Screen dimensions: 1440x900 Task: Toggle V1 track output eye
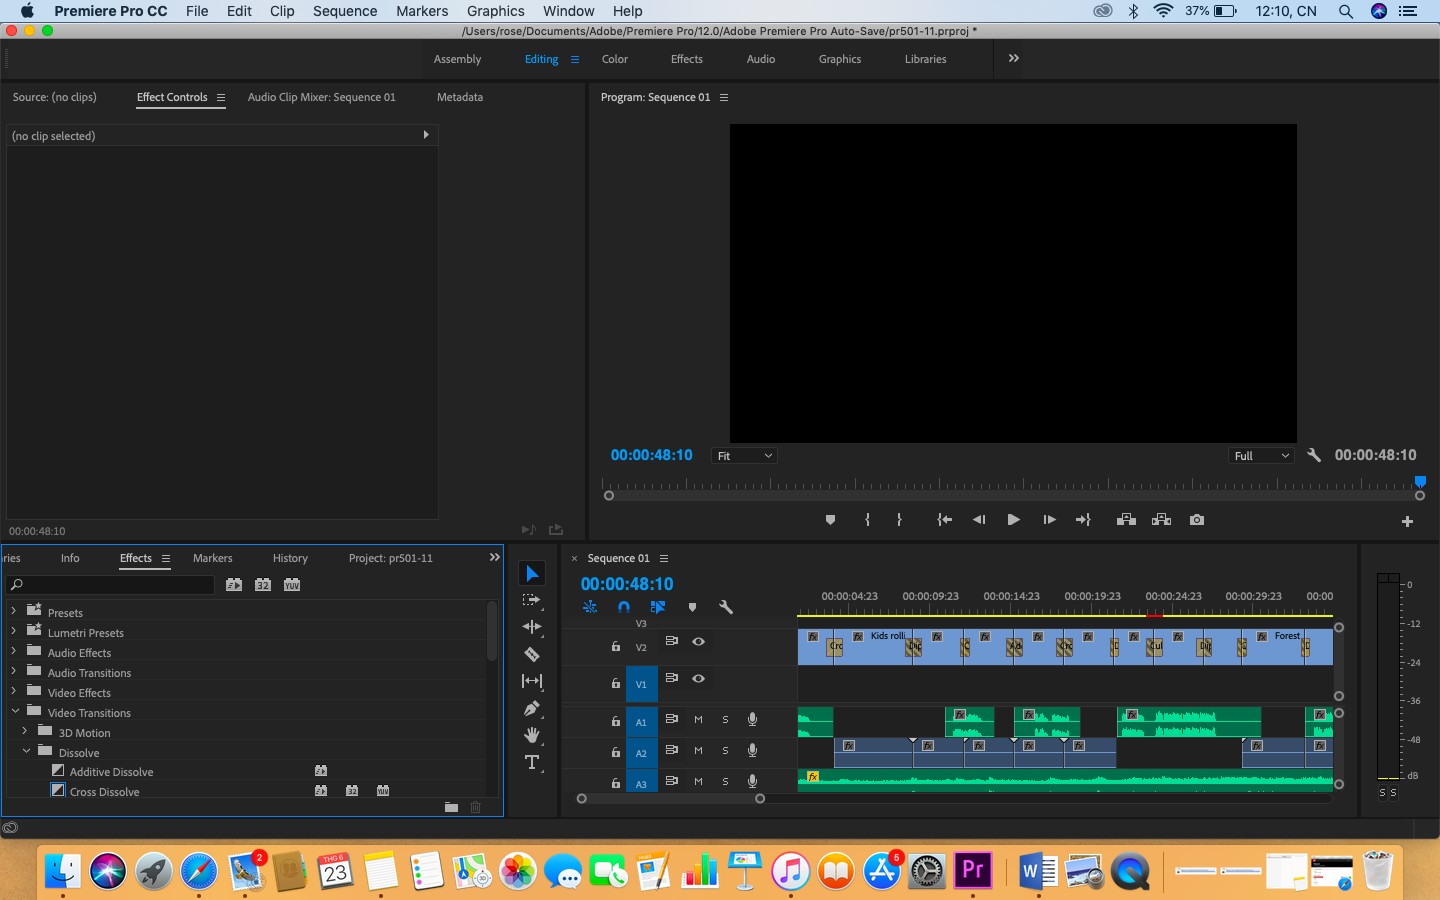click(699, 679)
